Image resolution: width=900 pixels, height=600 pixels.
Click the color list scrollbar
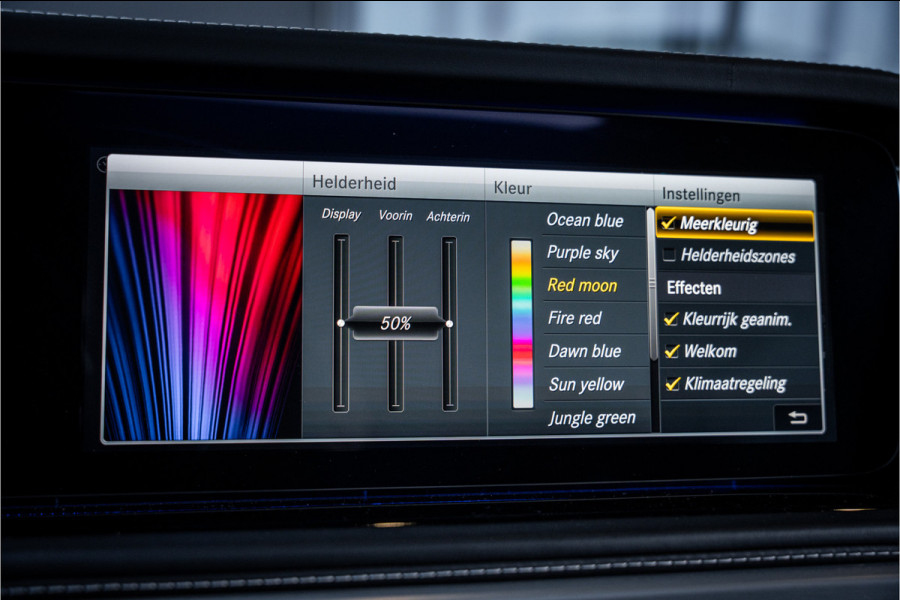(652, 283)
